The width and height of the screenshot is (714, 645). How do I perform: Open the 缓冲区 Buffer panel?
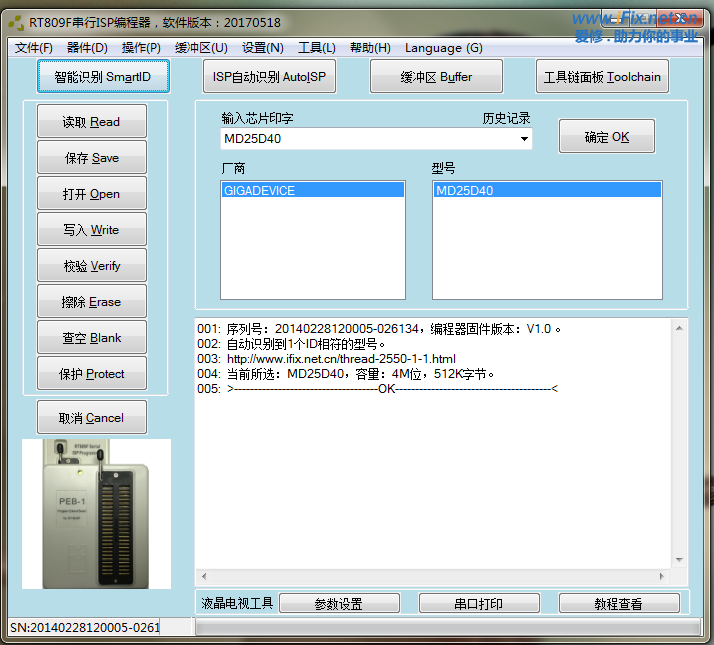tap(436, 77)
